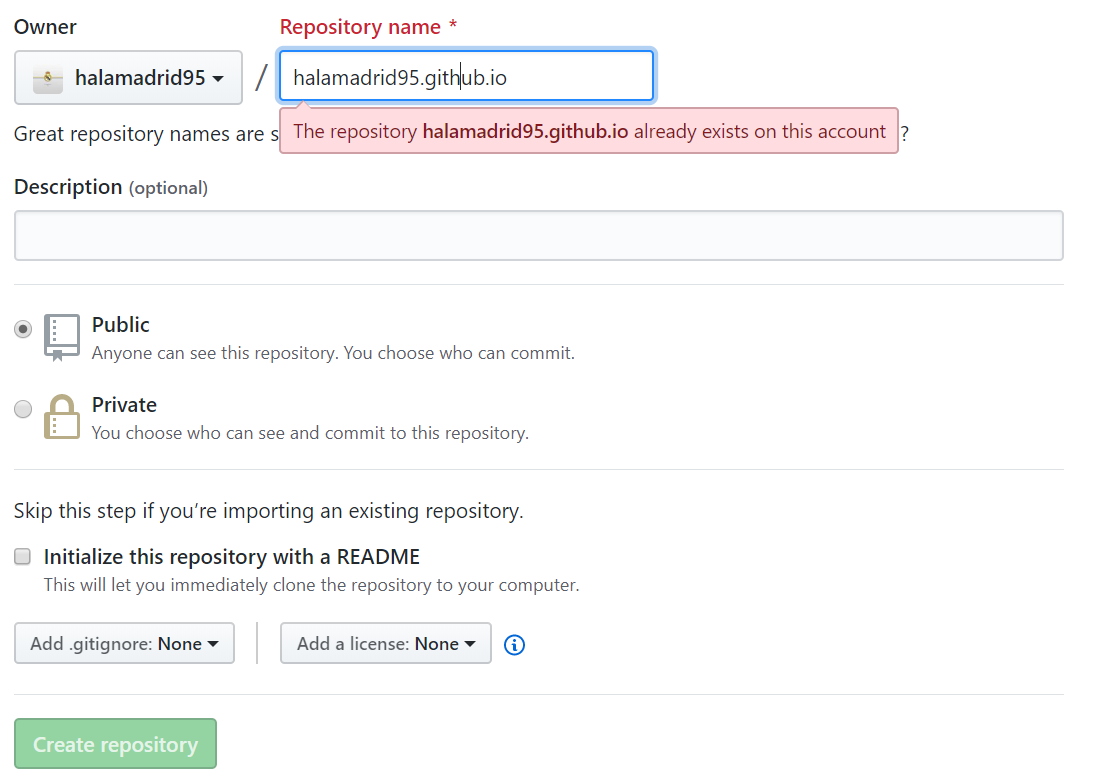Click the Private padlock icon
The image size is (1094, 781).
[61, 416]
